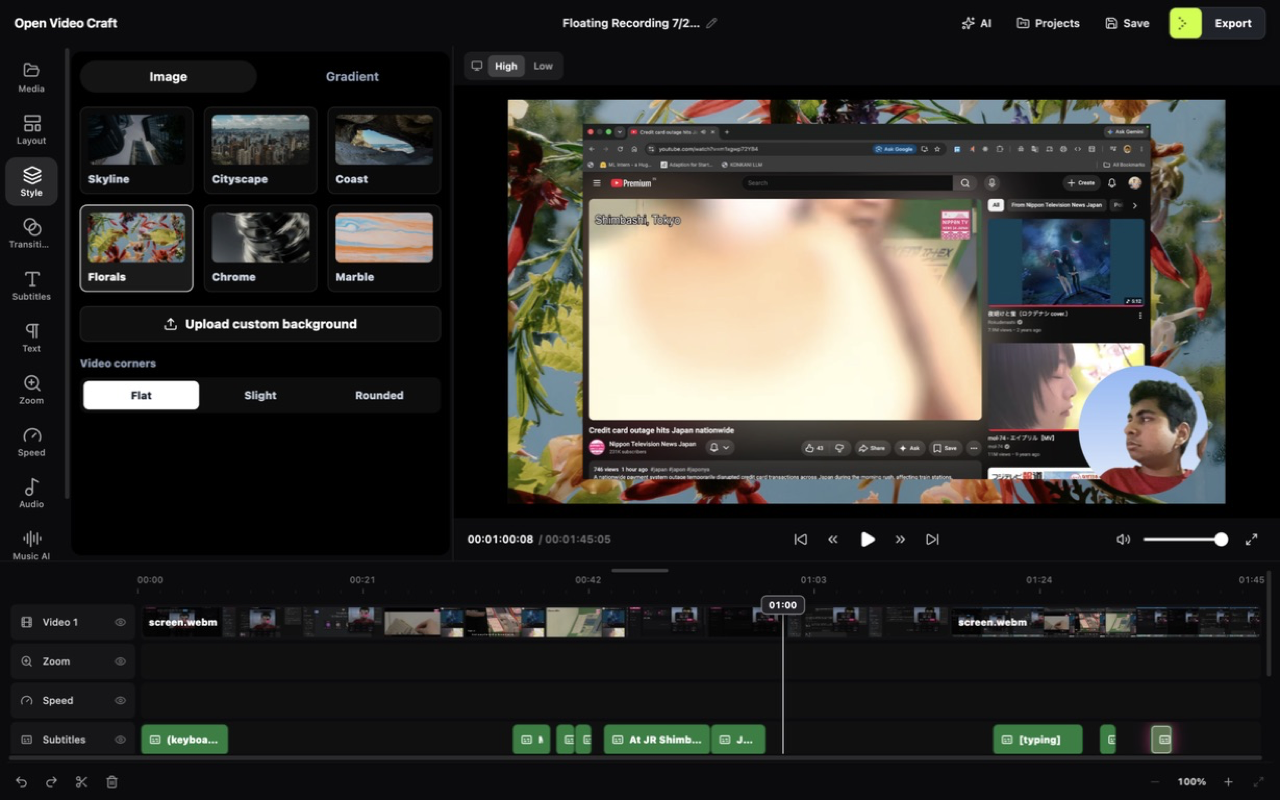Skip to the start of video

pyautogui.click(x=800, y=539)
